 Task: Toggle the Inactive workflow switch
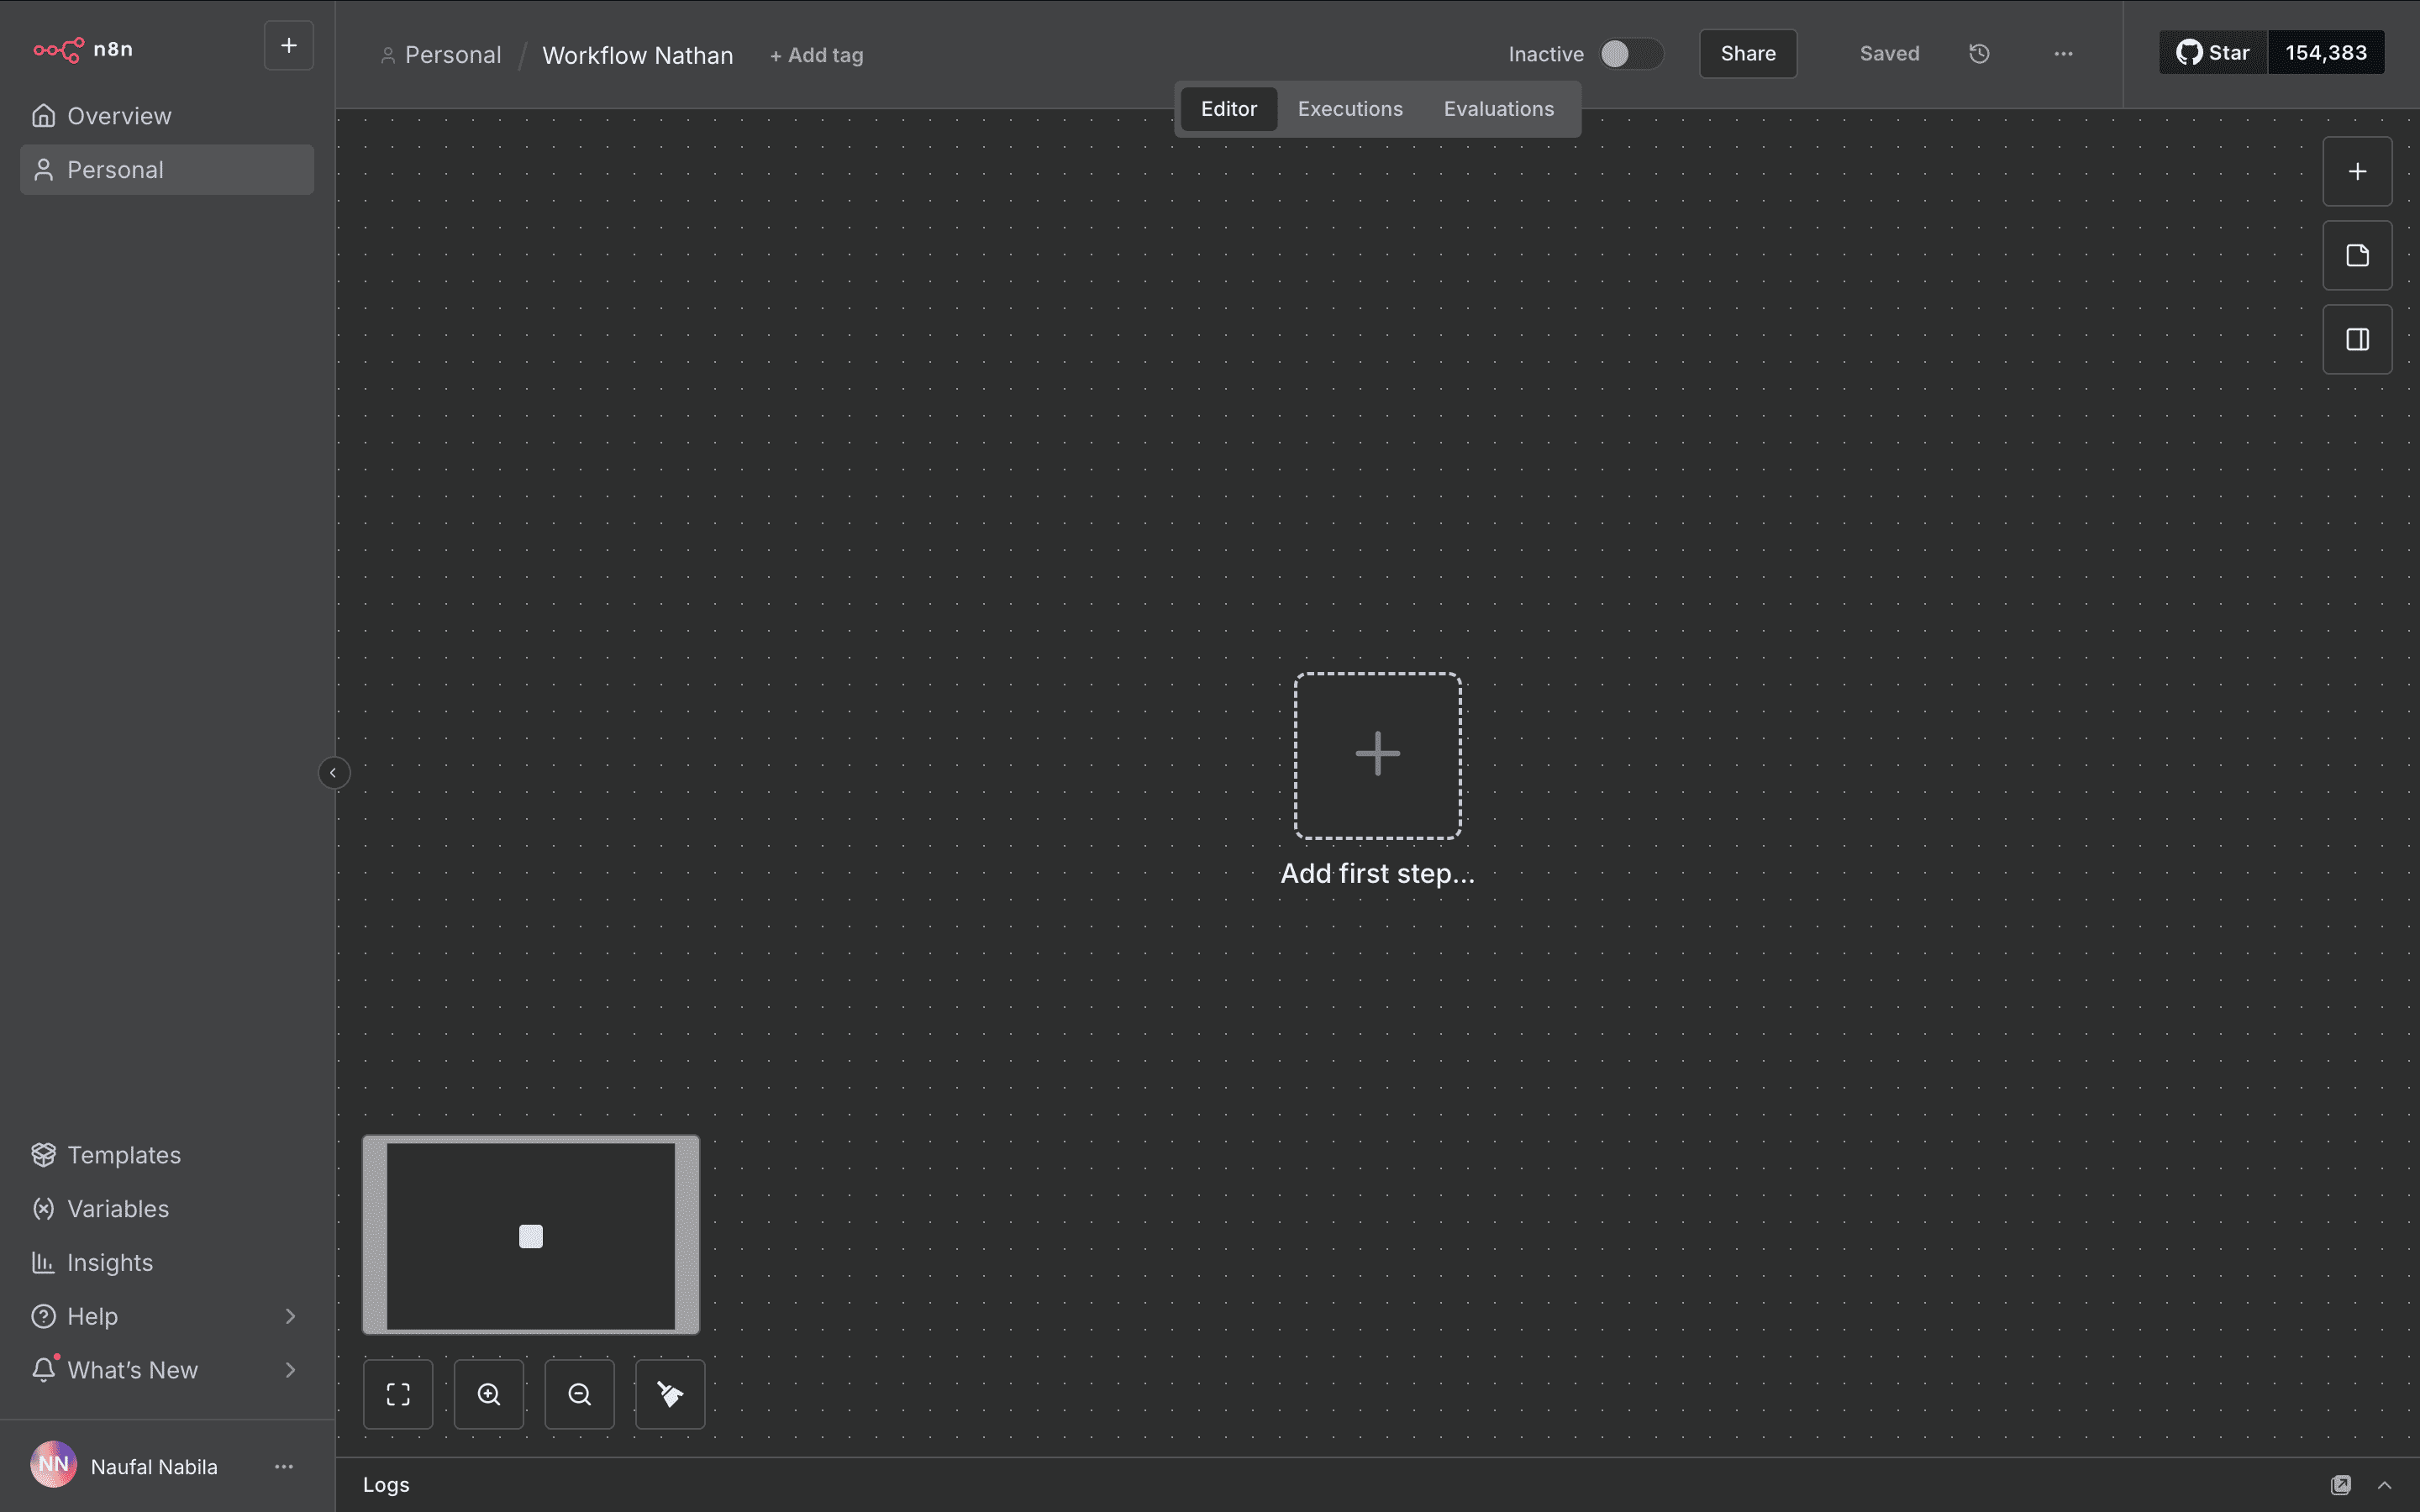(x=1630, y=54)
